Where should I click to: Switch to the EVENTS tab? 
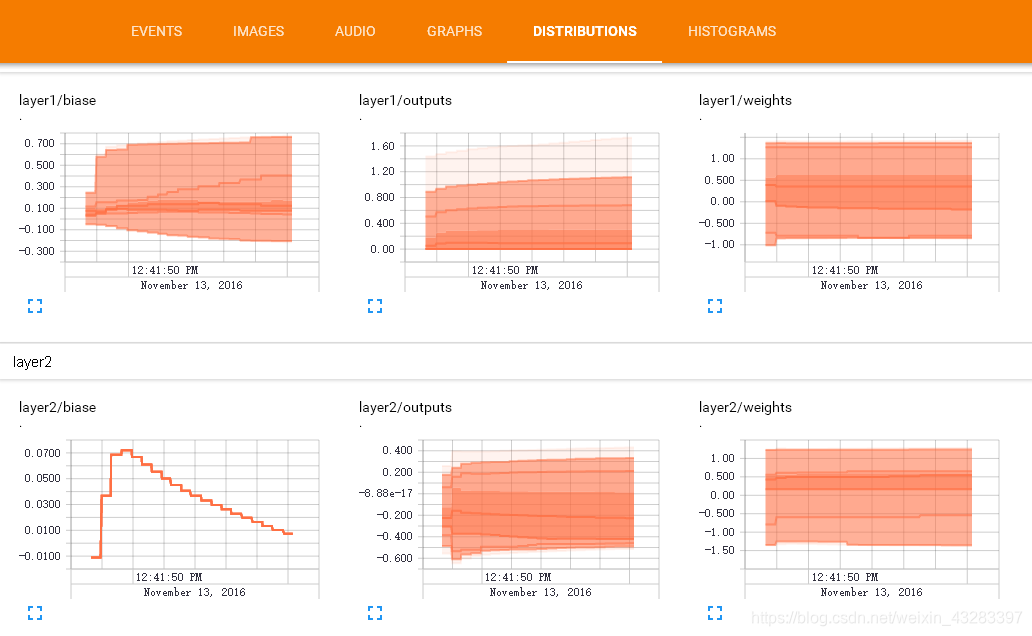pos(157,31)
